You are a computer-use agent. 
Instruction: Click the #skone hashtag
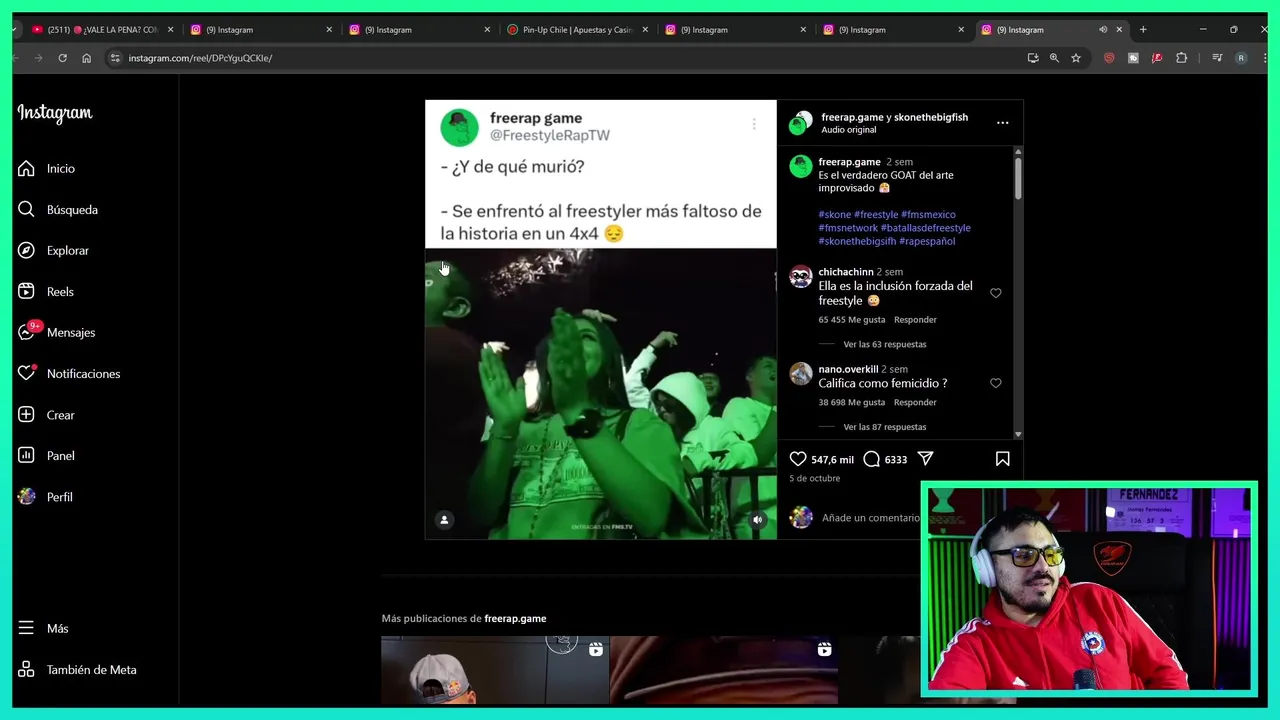click(835, 215)
